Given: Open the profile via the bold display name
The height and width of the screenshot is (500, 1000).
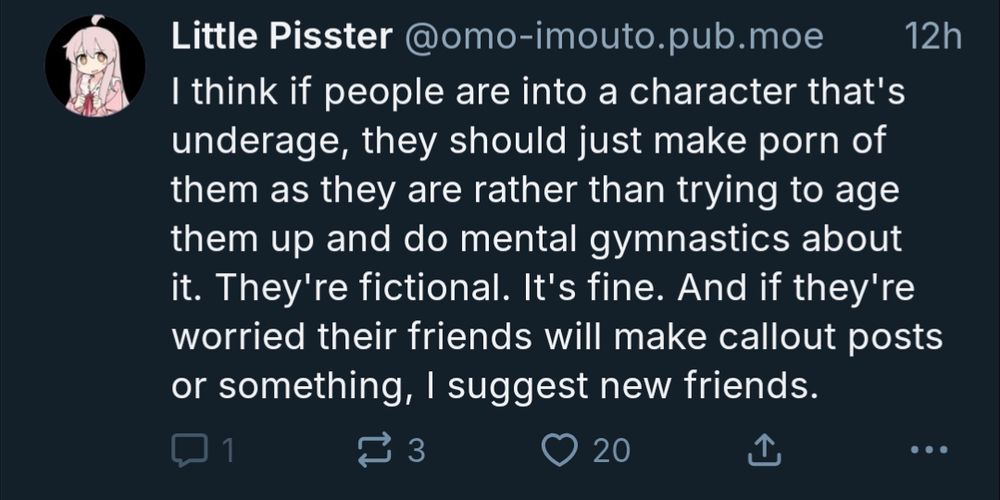Looking at the screenshot, I should click(x=282, y=37).
